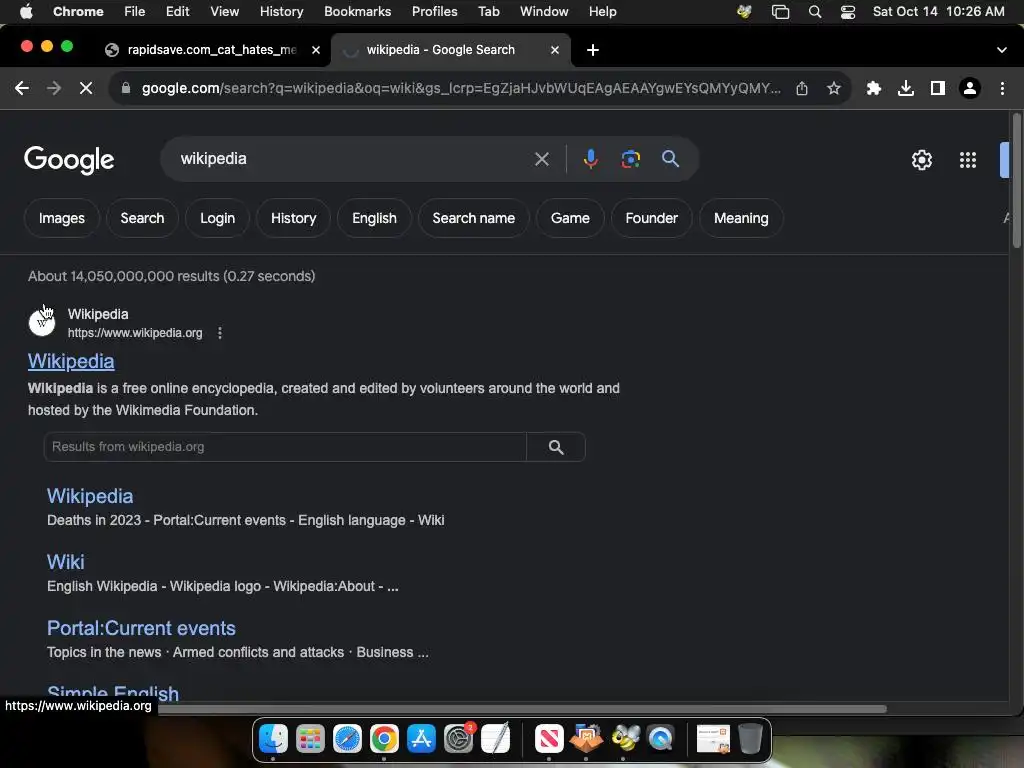Viewport: 1024px width, 768px height.
Task: Select the Images filter chip
Action: coord(61,218)
